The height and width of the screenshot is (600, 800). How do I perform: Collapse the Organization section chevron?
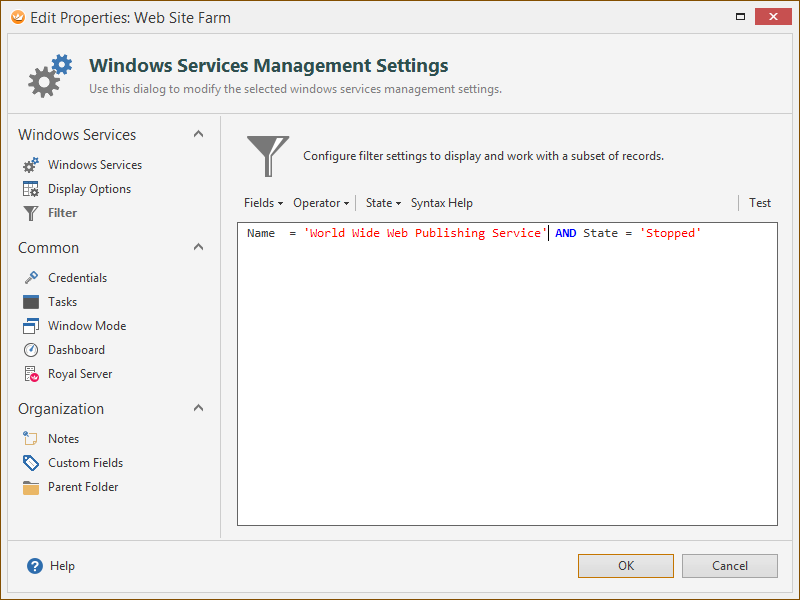[198, 408]
